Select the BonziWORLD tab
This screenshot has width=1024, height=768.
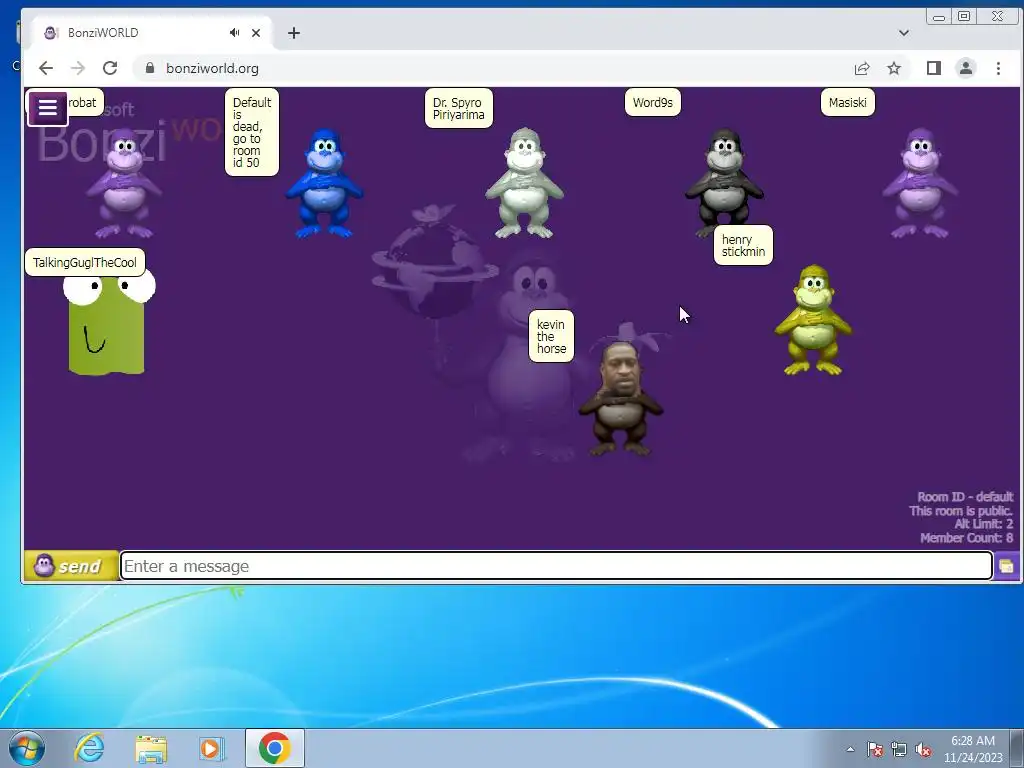(x=152, y=33)
